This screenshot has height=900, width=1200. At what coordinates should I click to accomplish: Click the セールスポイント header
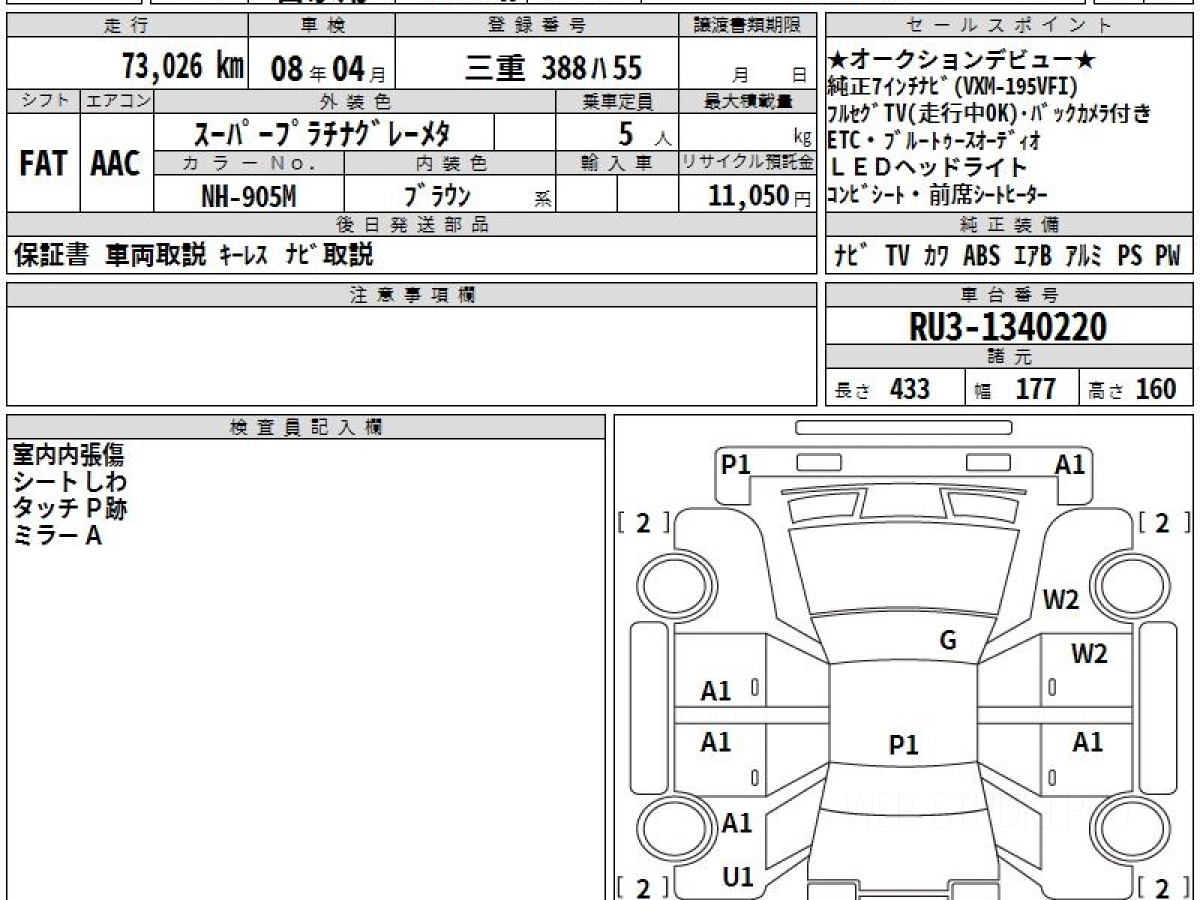pos(1009,26)
